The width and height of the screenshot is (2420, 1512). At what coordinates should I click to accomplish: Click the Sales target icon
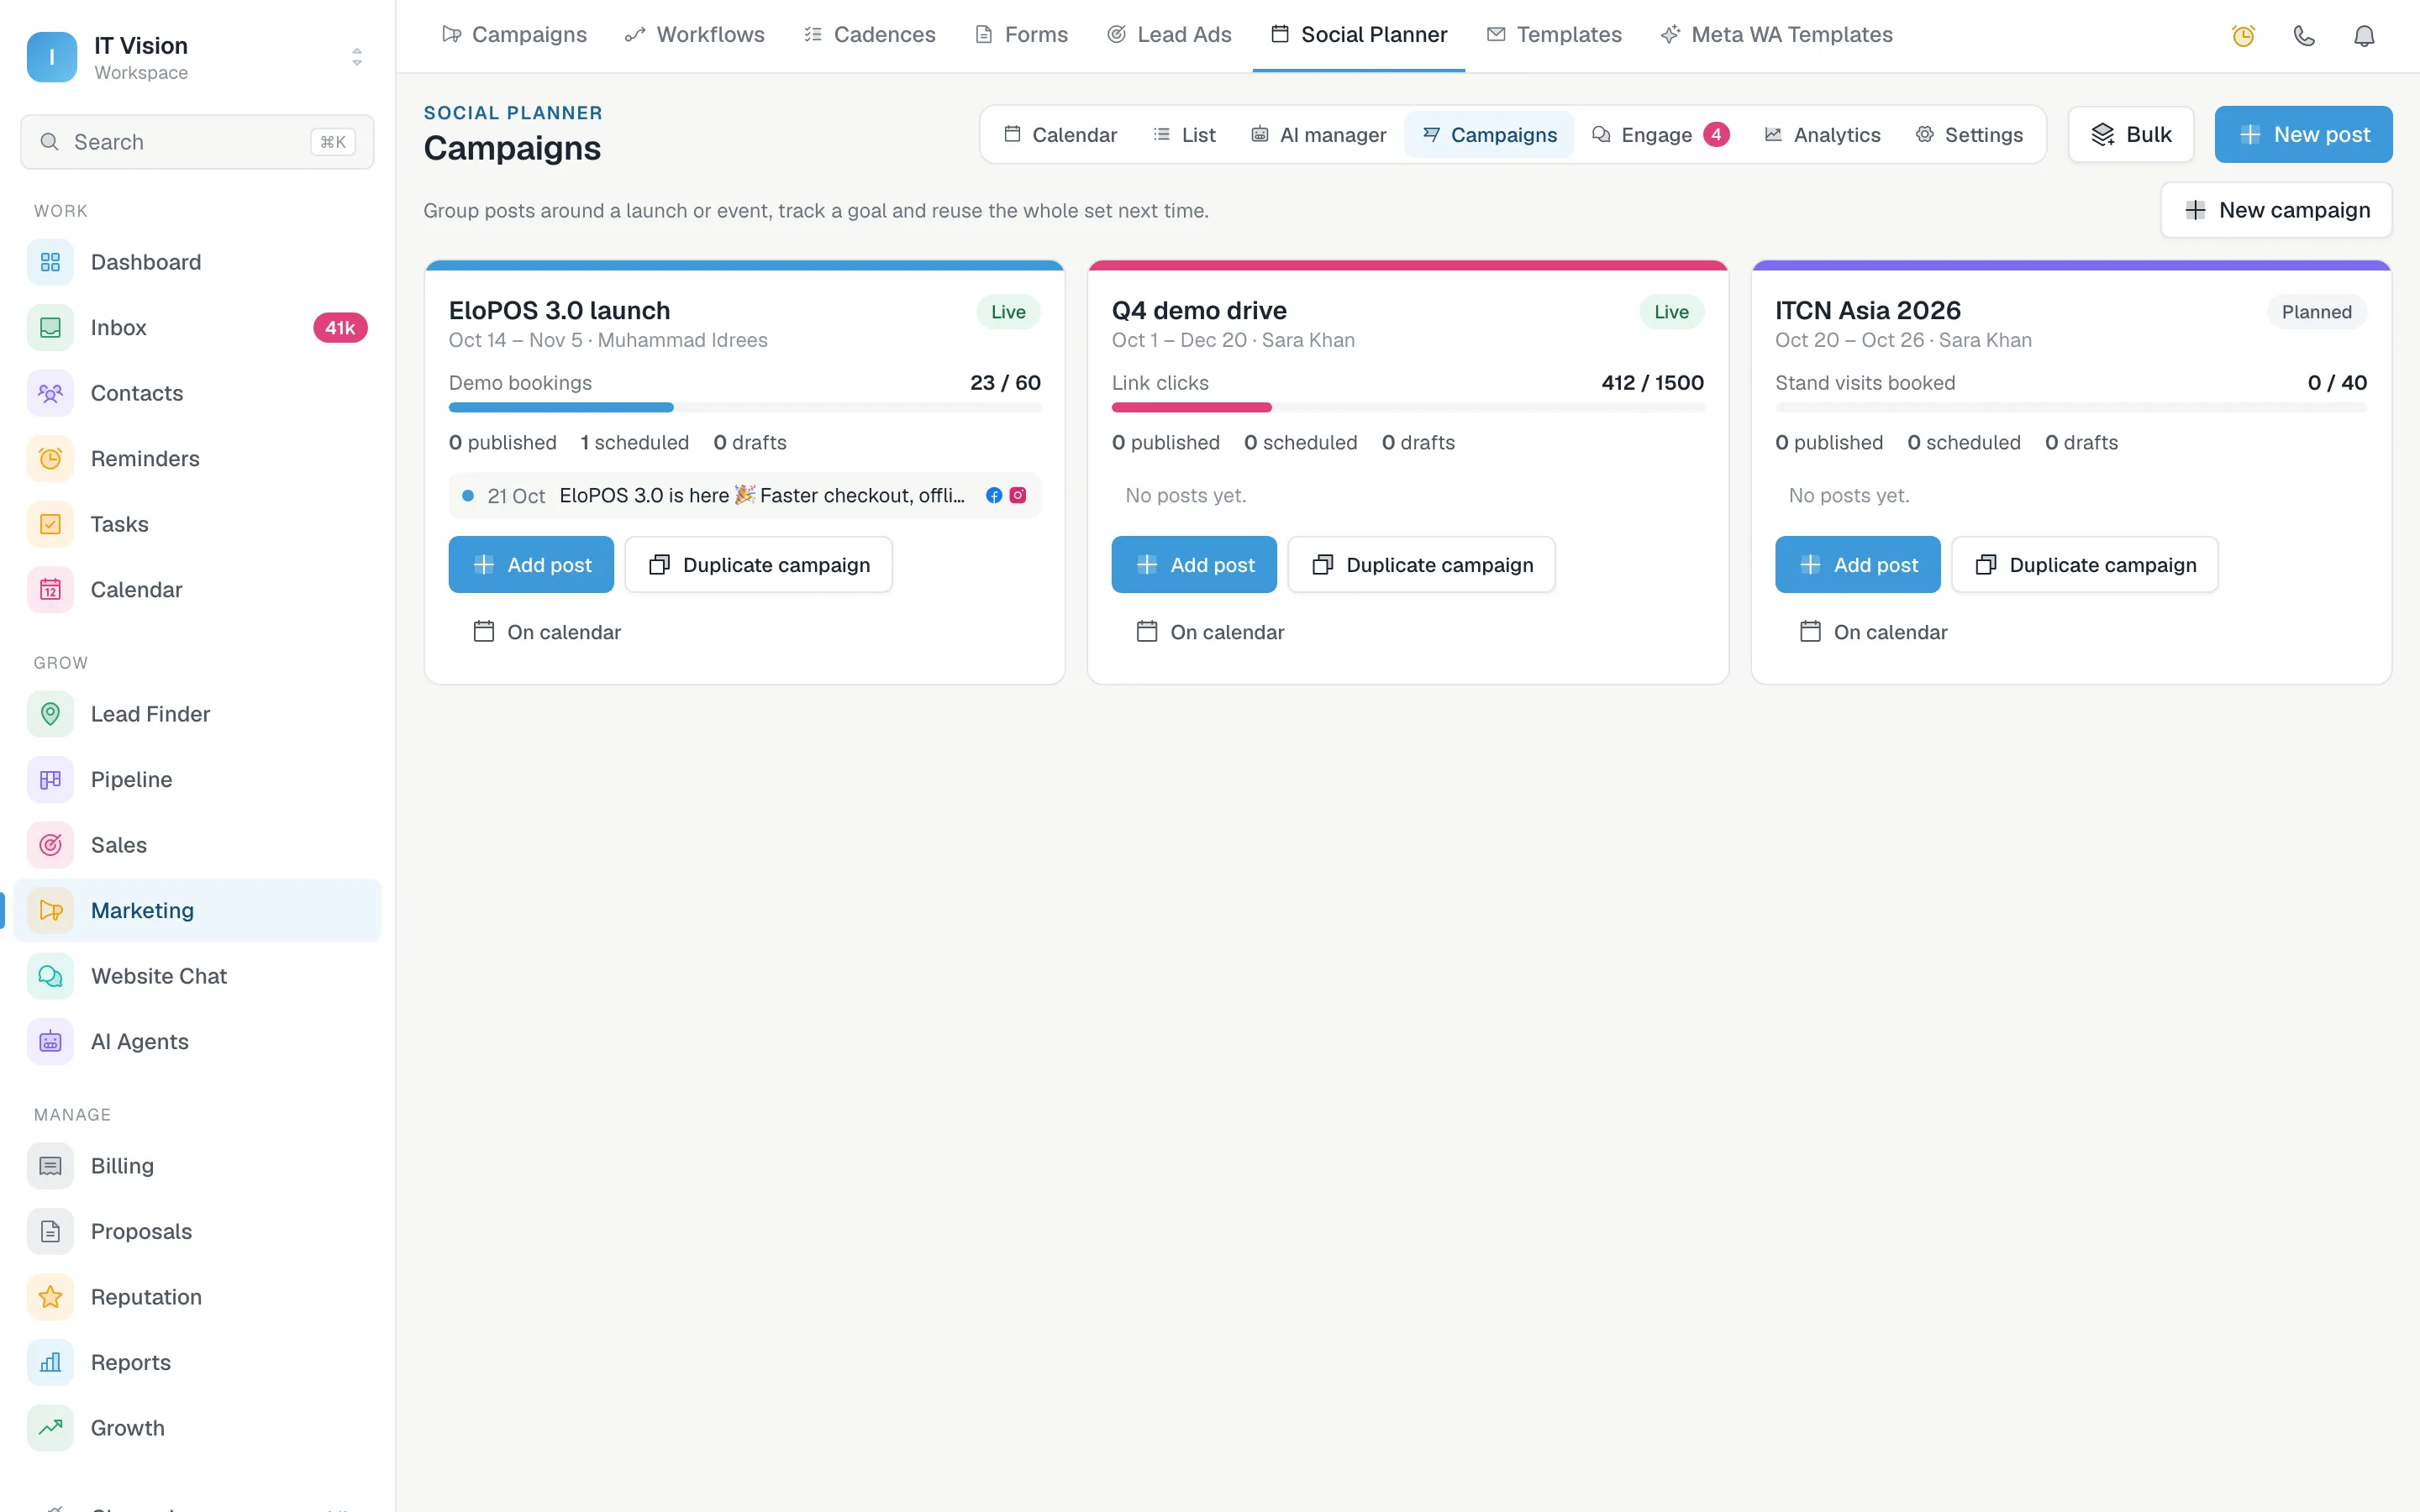point(50,845)
